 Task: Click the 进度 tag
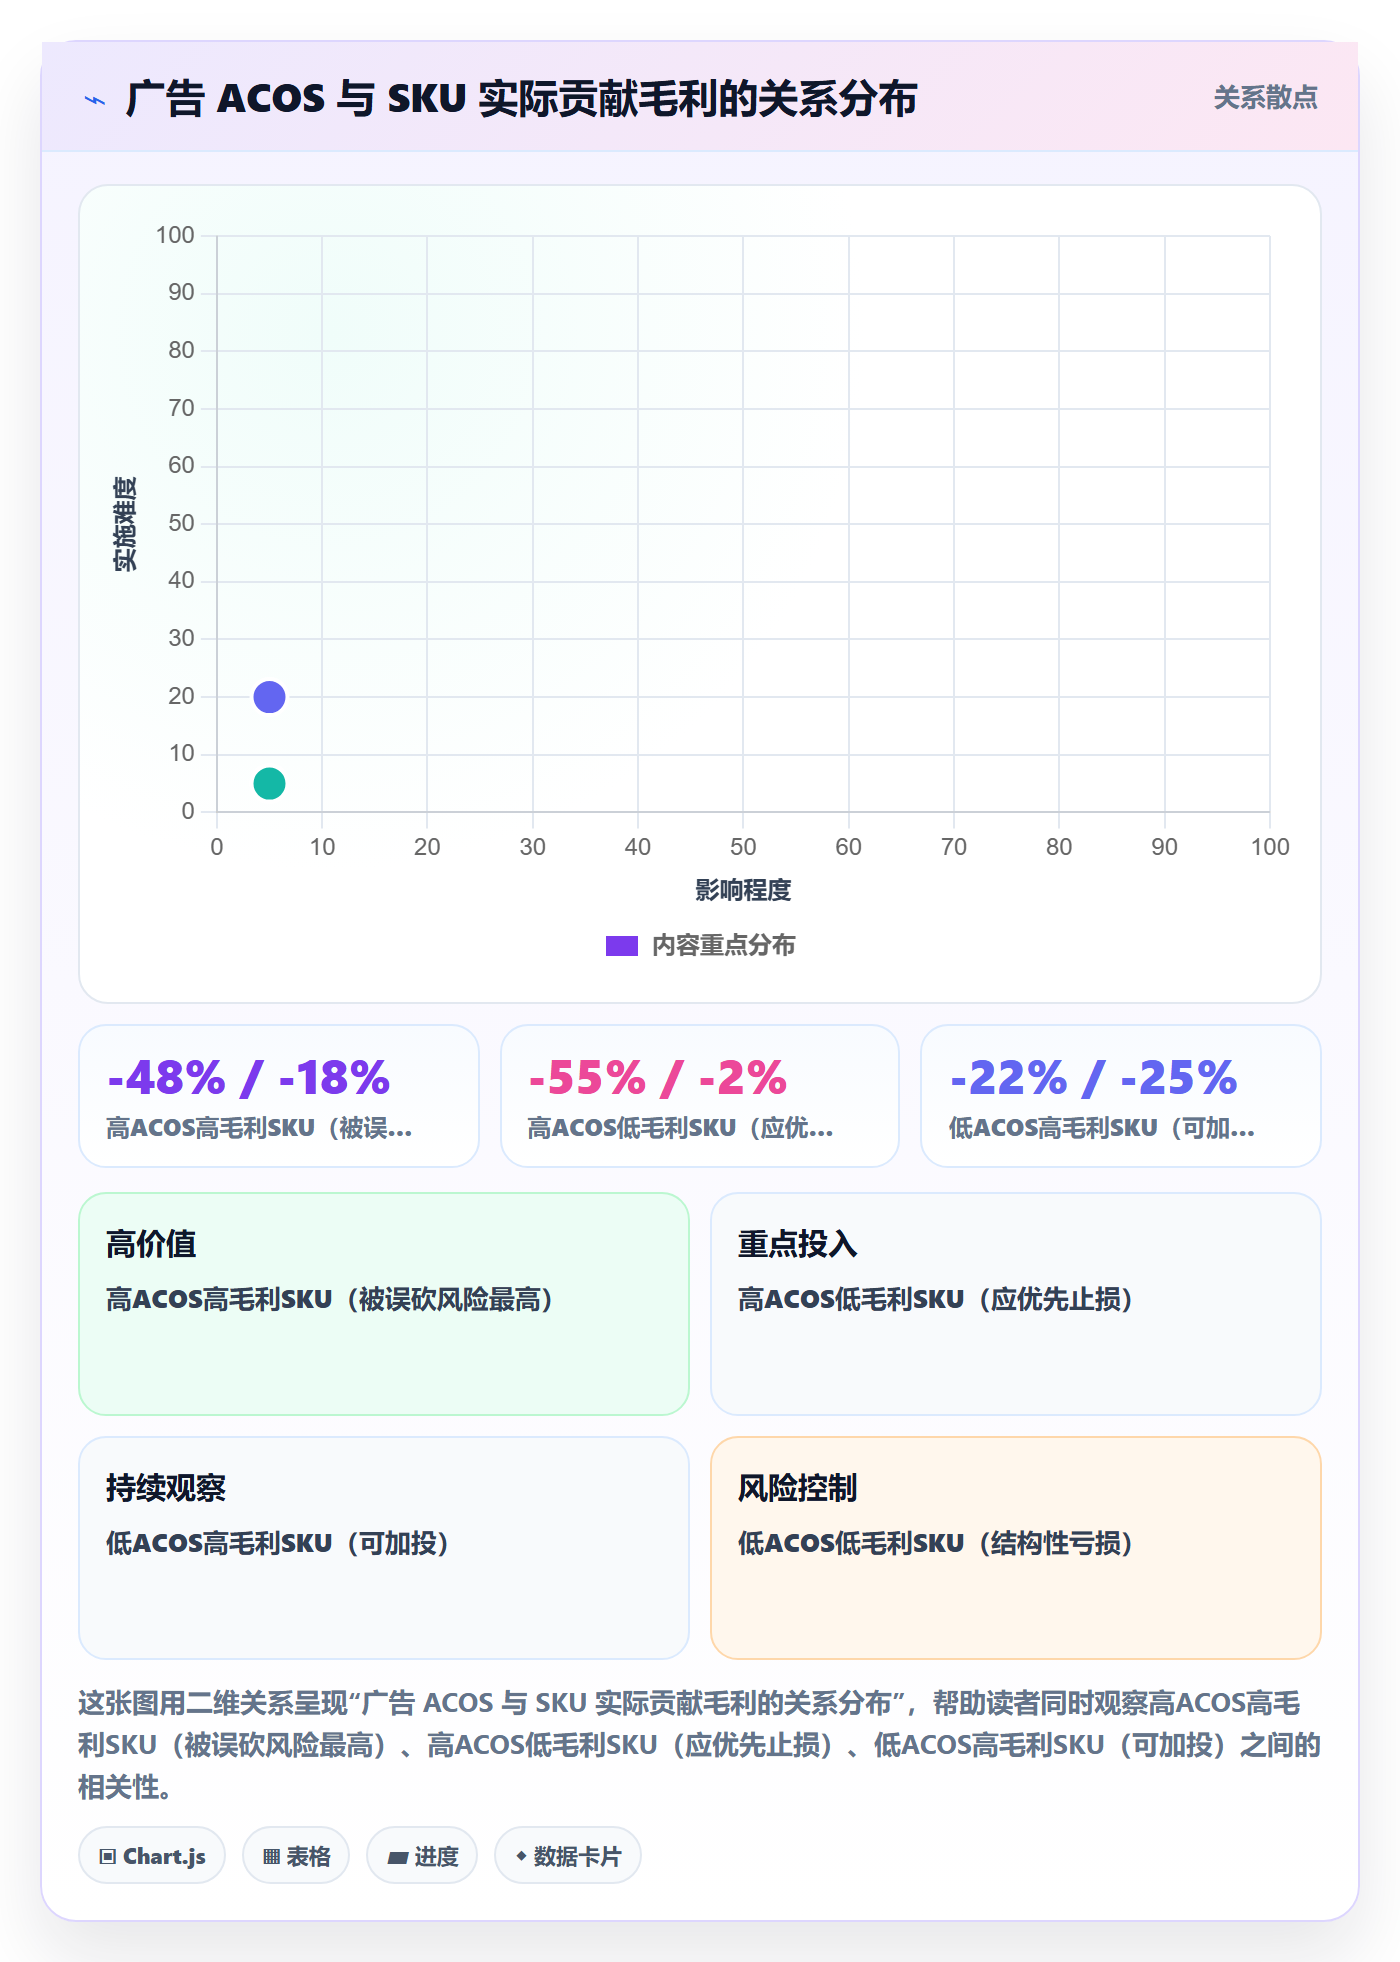(422, 1856)
